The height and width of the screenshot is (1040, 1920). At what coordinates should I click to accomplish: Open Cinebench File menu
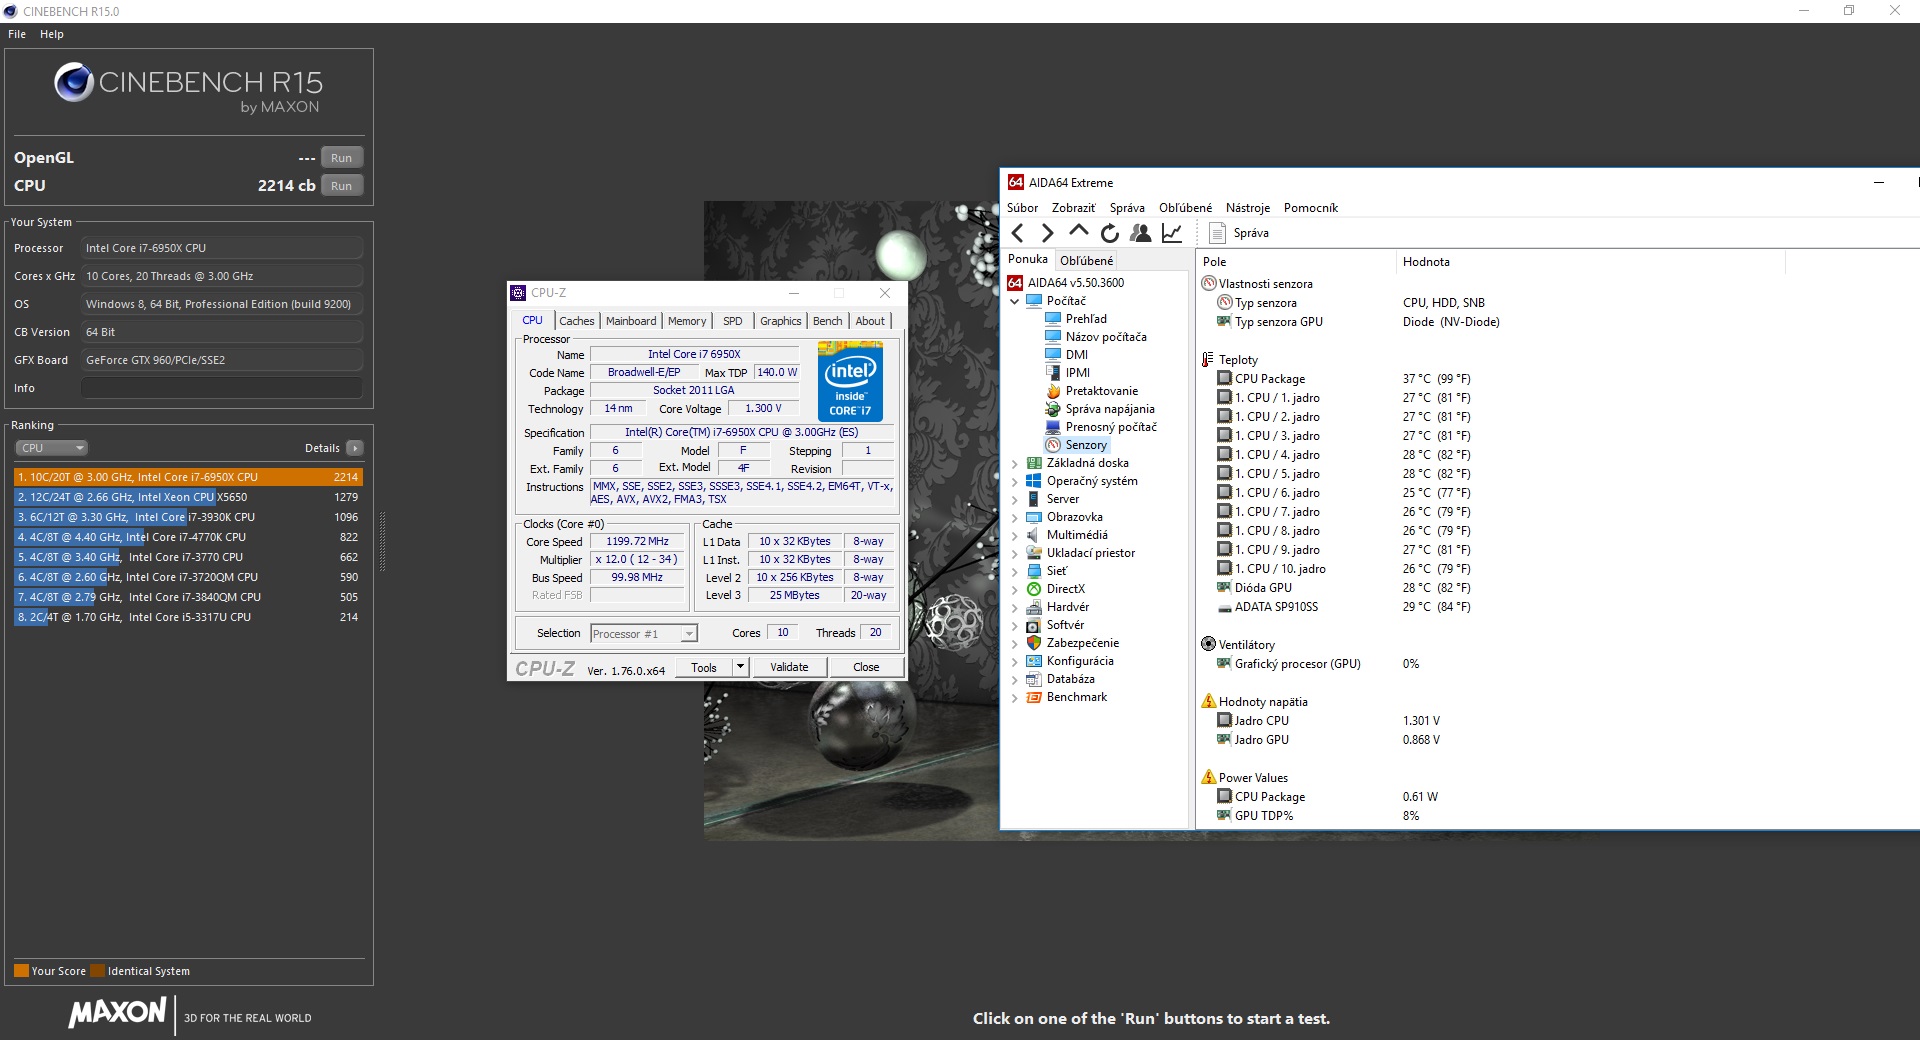pyautogui.click(x=17, y=34)
